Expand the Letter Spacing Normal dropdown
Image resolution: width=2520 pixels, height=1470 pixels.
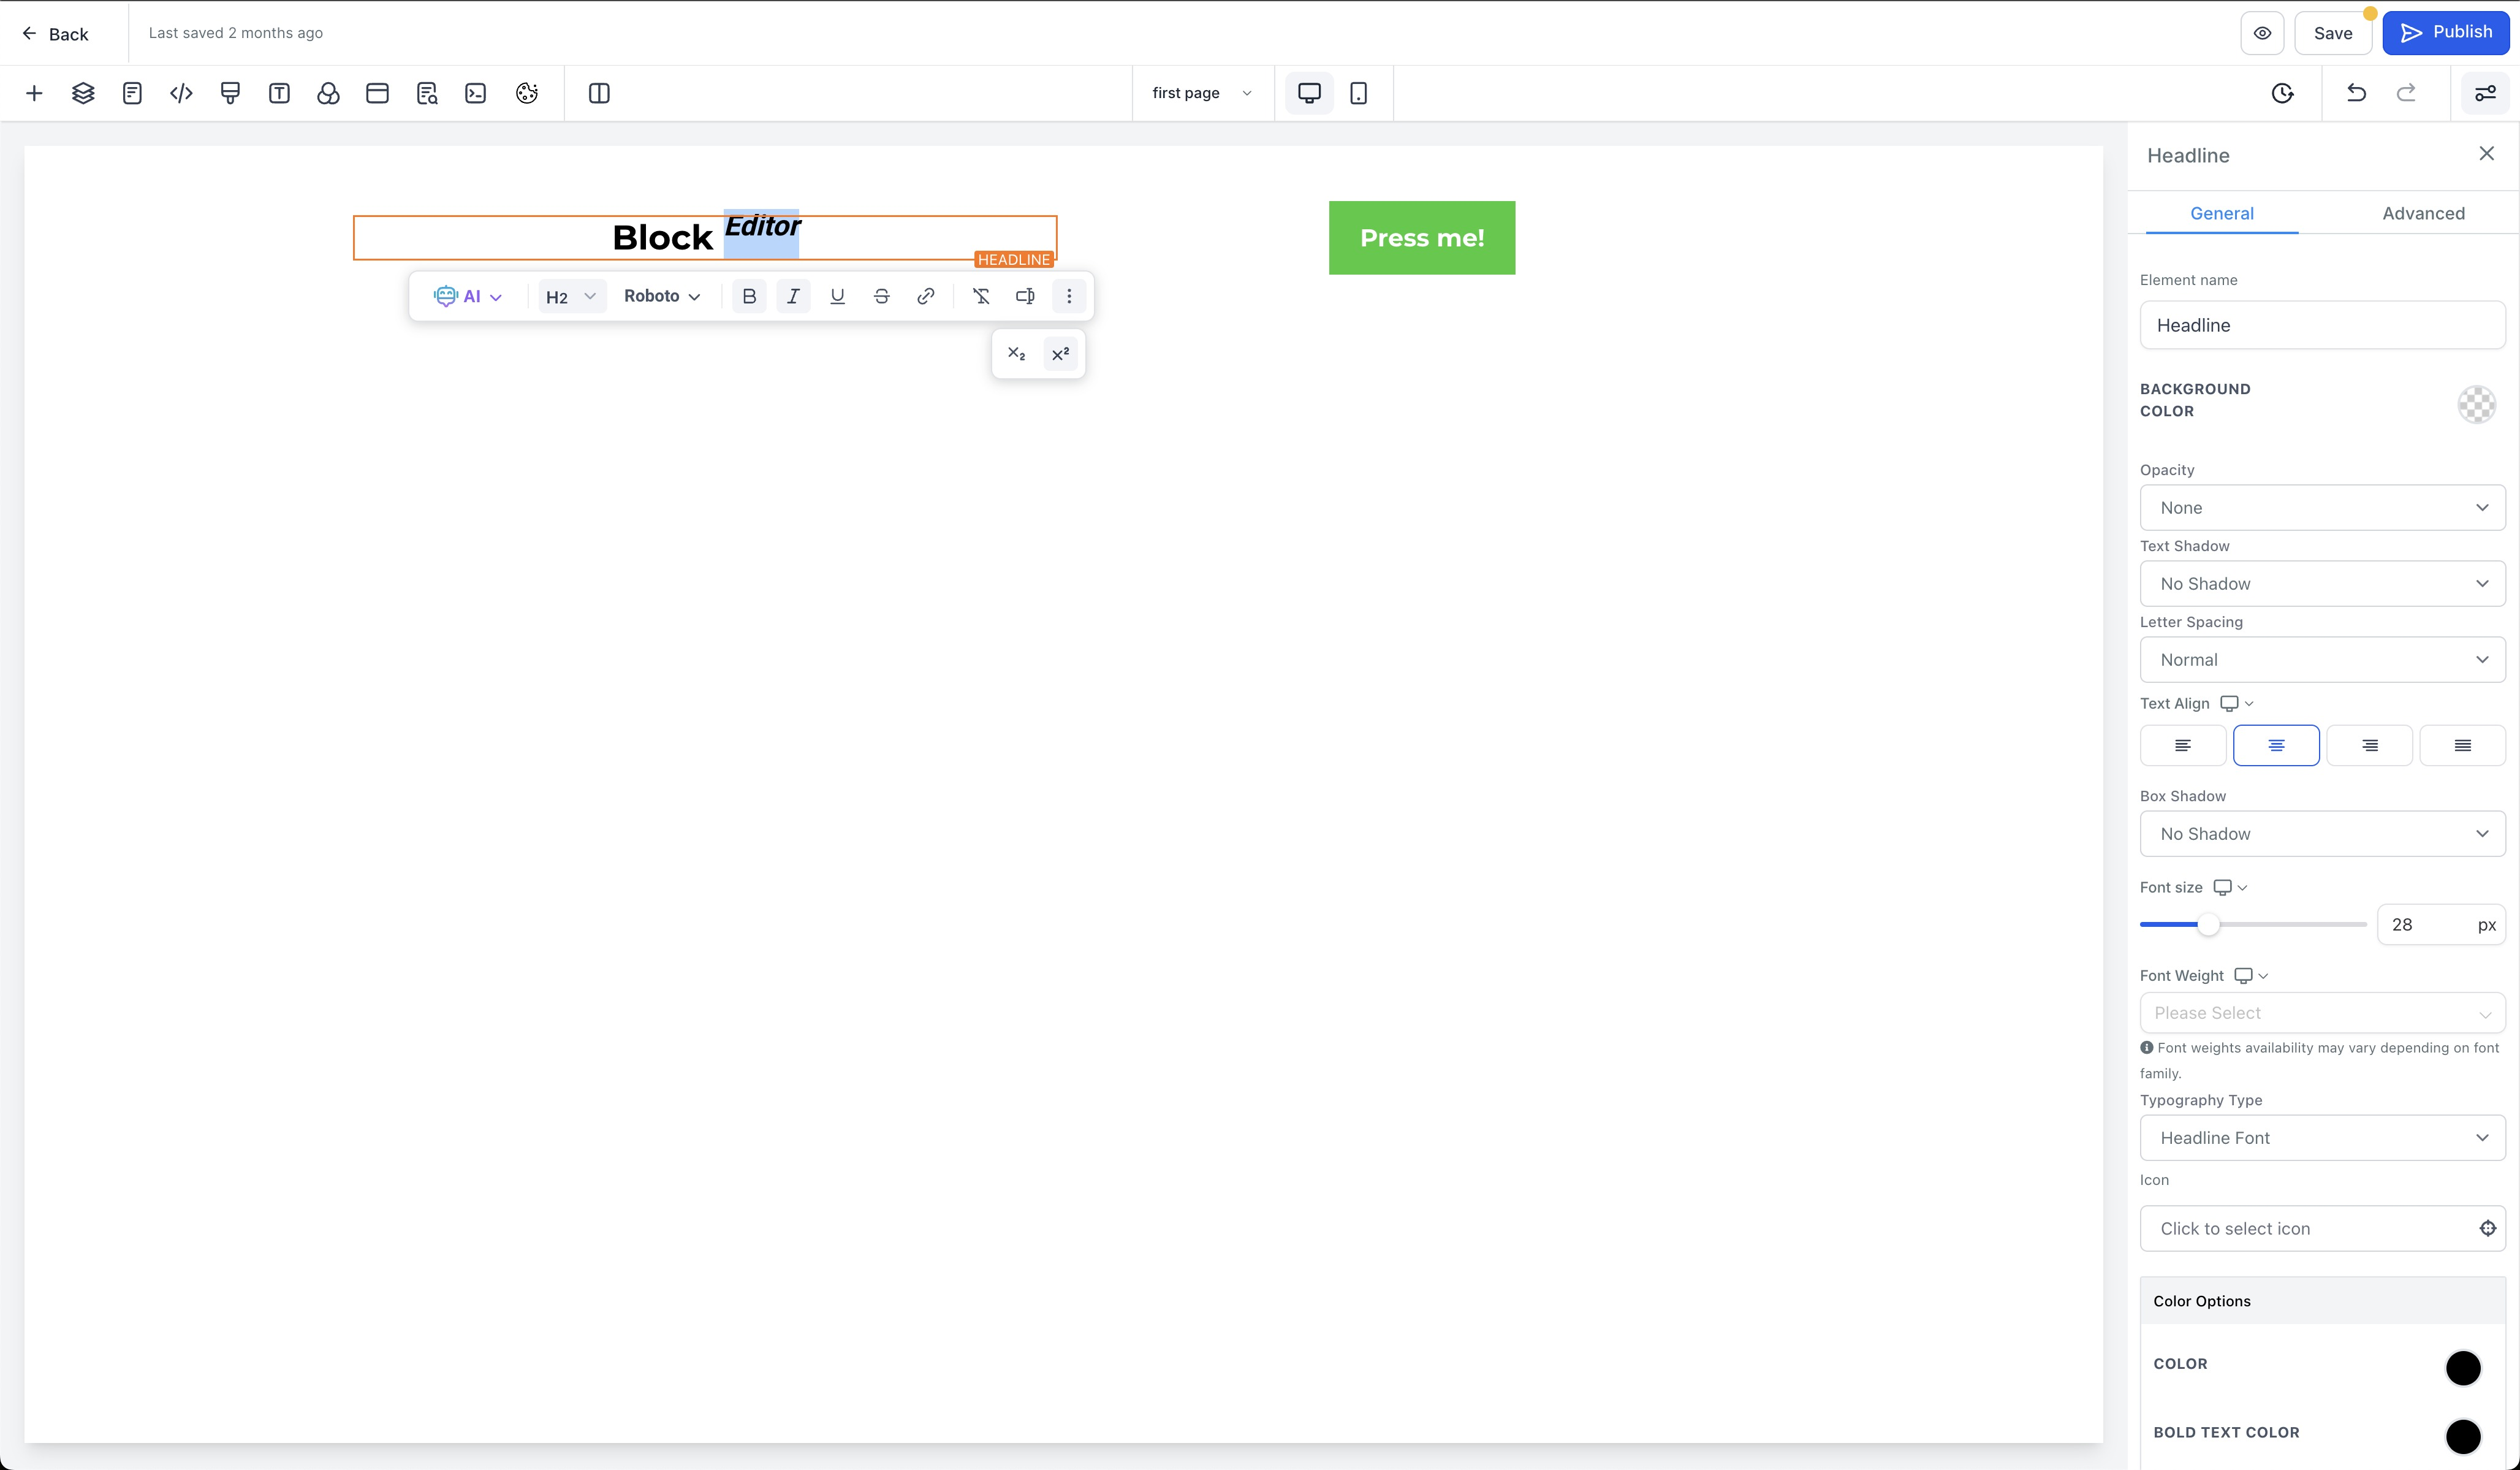coord(2321,660)
